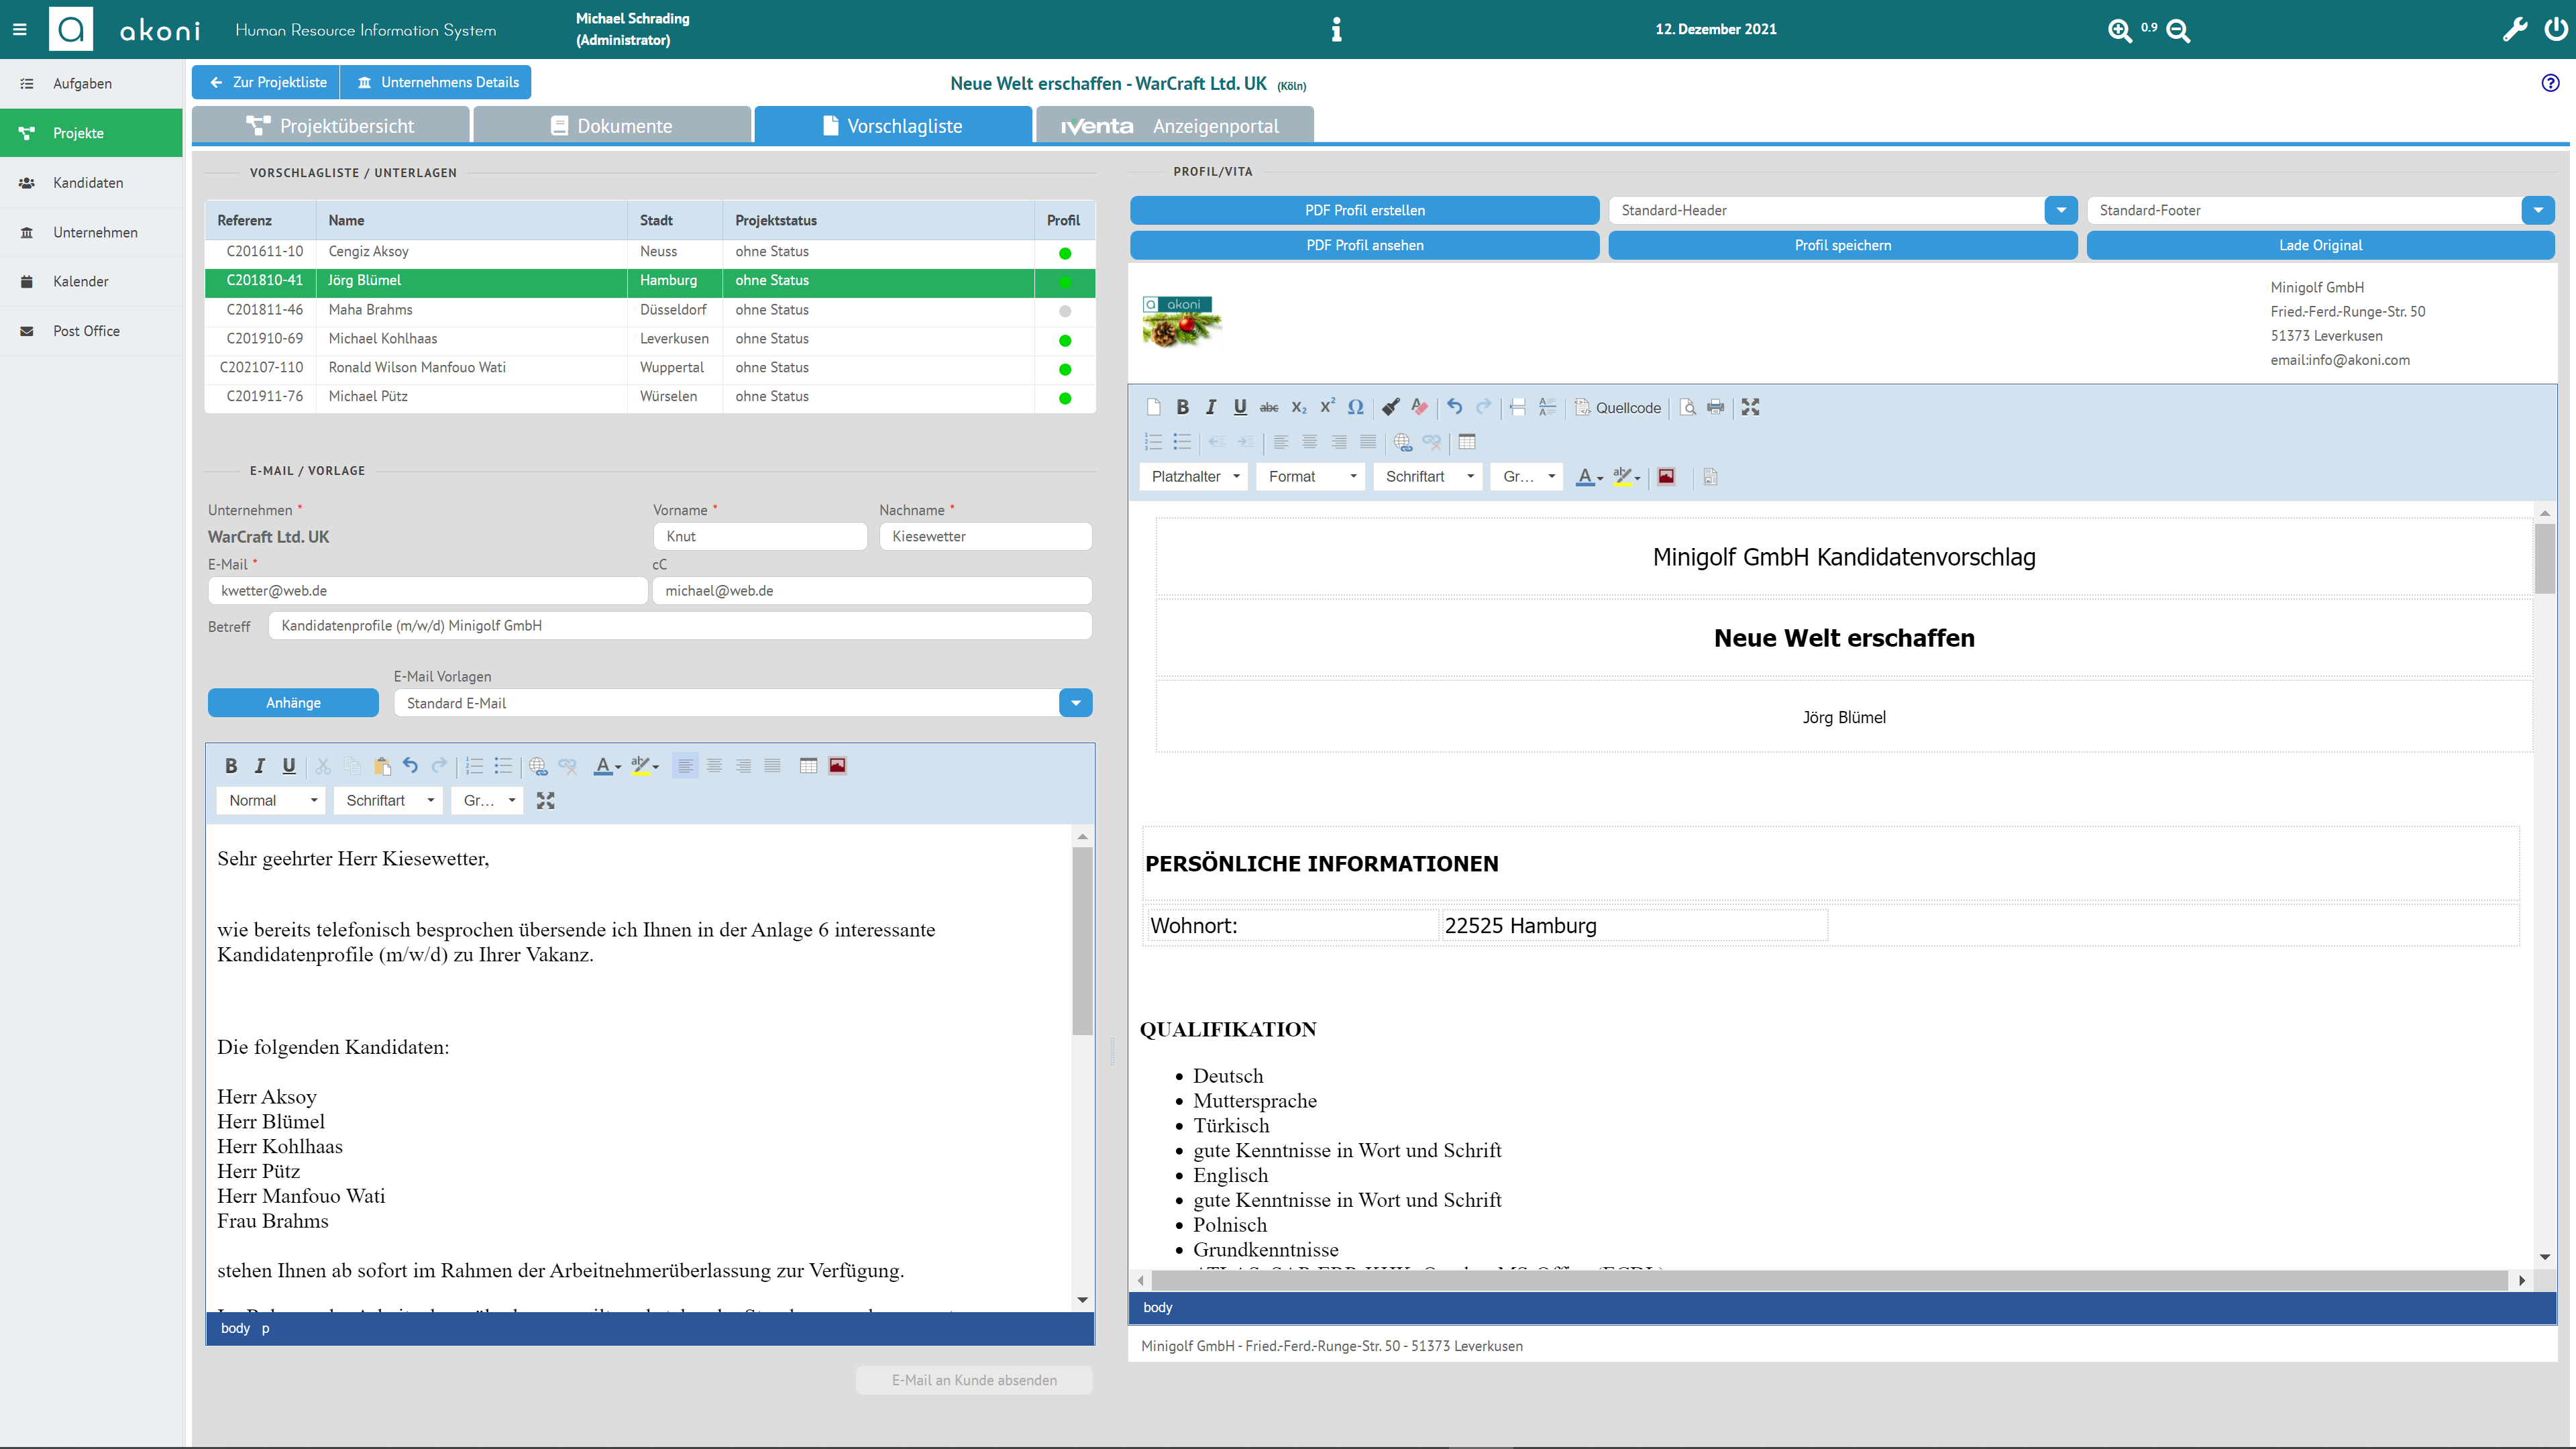Paste clipboard content in the e-mail editor
The image size is (2576, 1449).
tap(382, 766)
